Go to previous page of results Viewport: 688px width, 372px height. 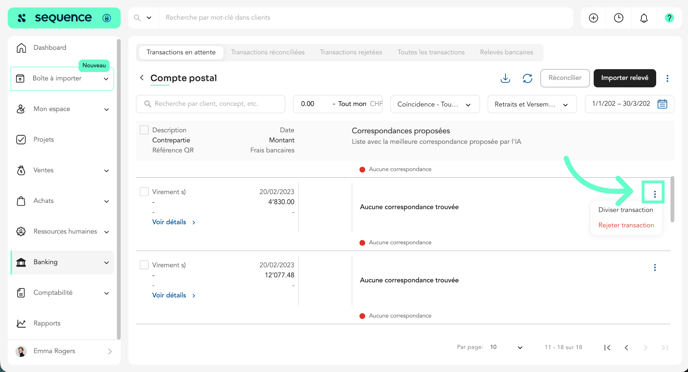626,347
